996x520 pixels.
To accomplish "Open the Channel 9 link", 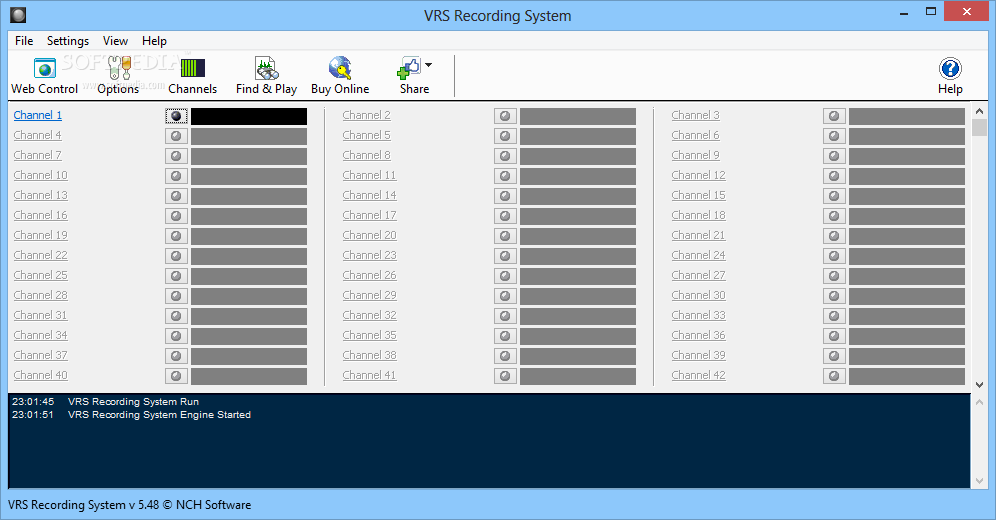I will pyautogui.click(x=696, y=155).
